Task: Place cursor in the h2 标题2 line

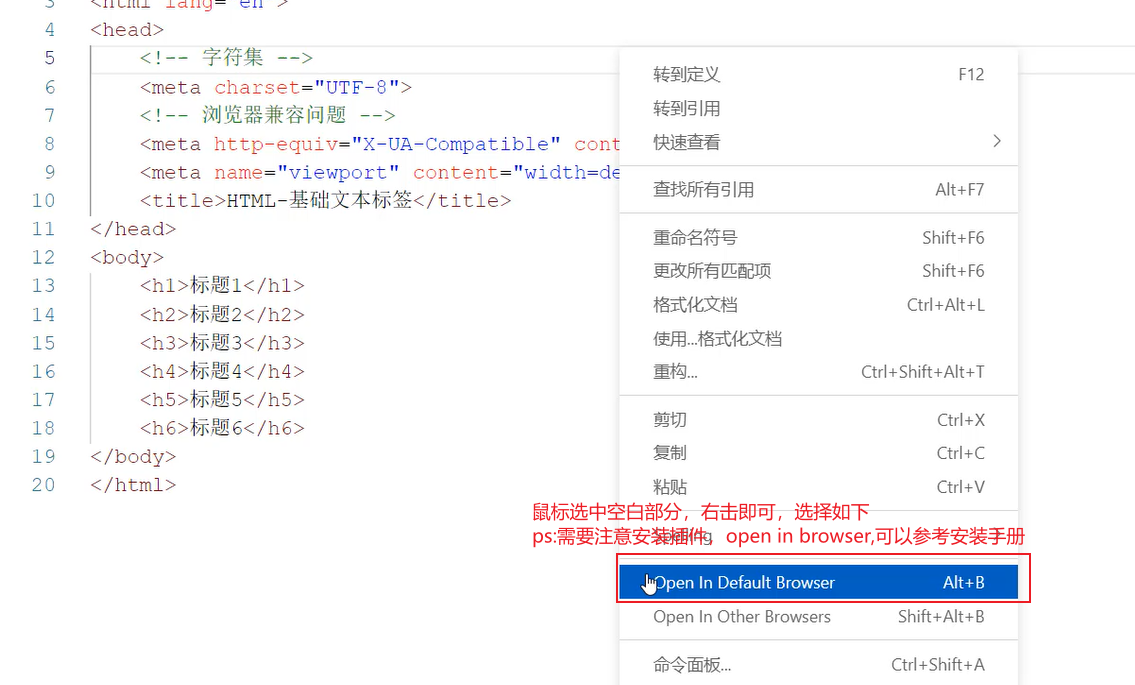Action: click(222, 314)
